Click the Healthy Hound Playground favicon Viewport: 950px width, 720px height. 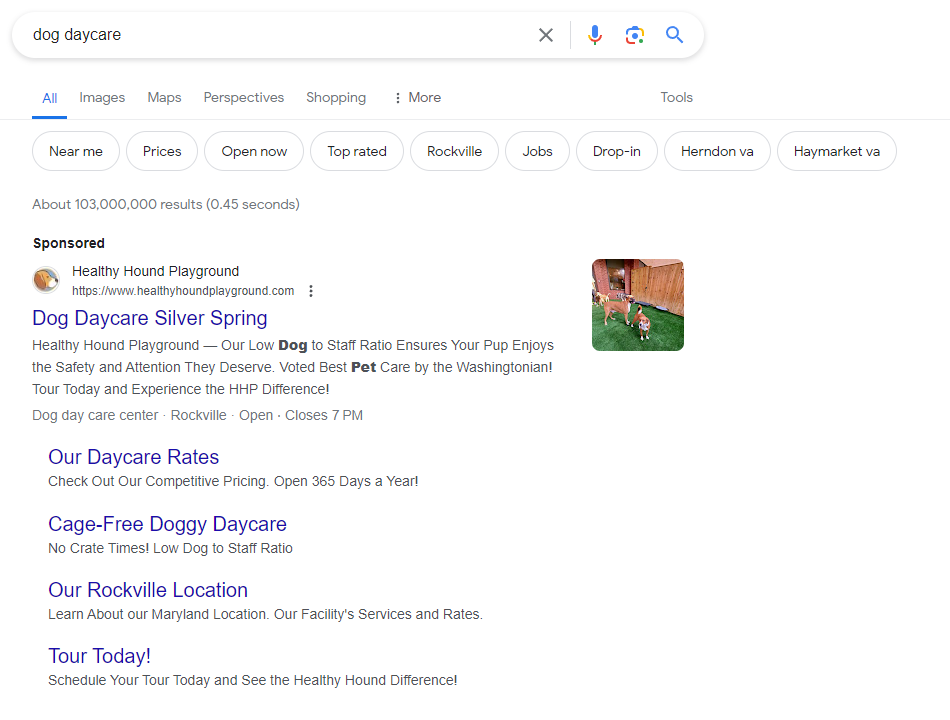[46, 280]
